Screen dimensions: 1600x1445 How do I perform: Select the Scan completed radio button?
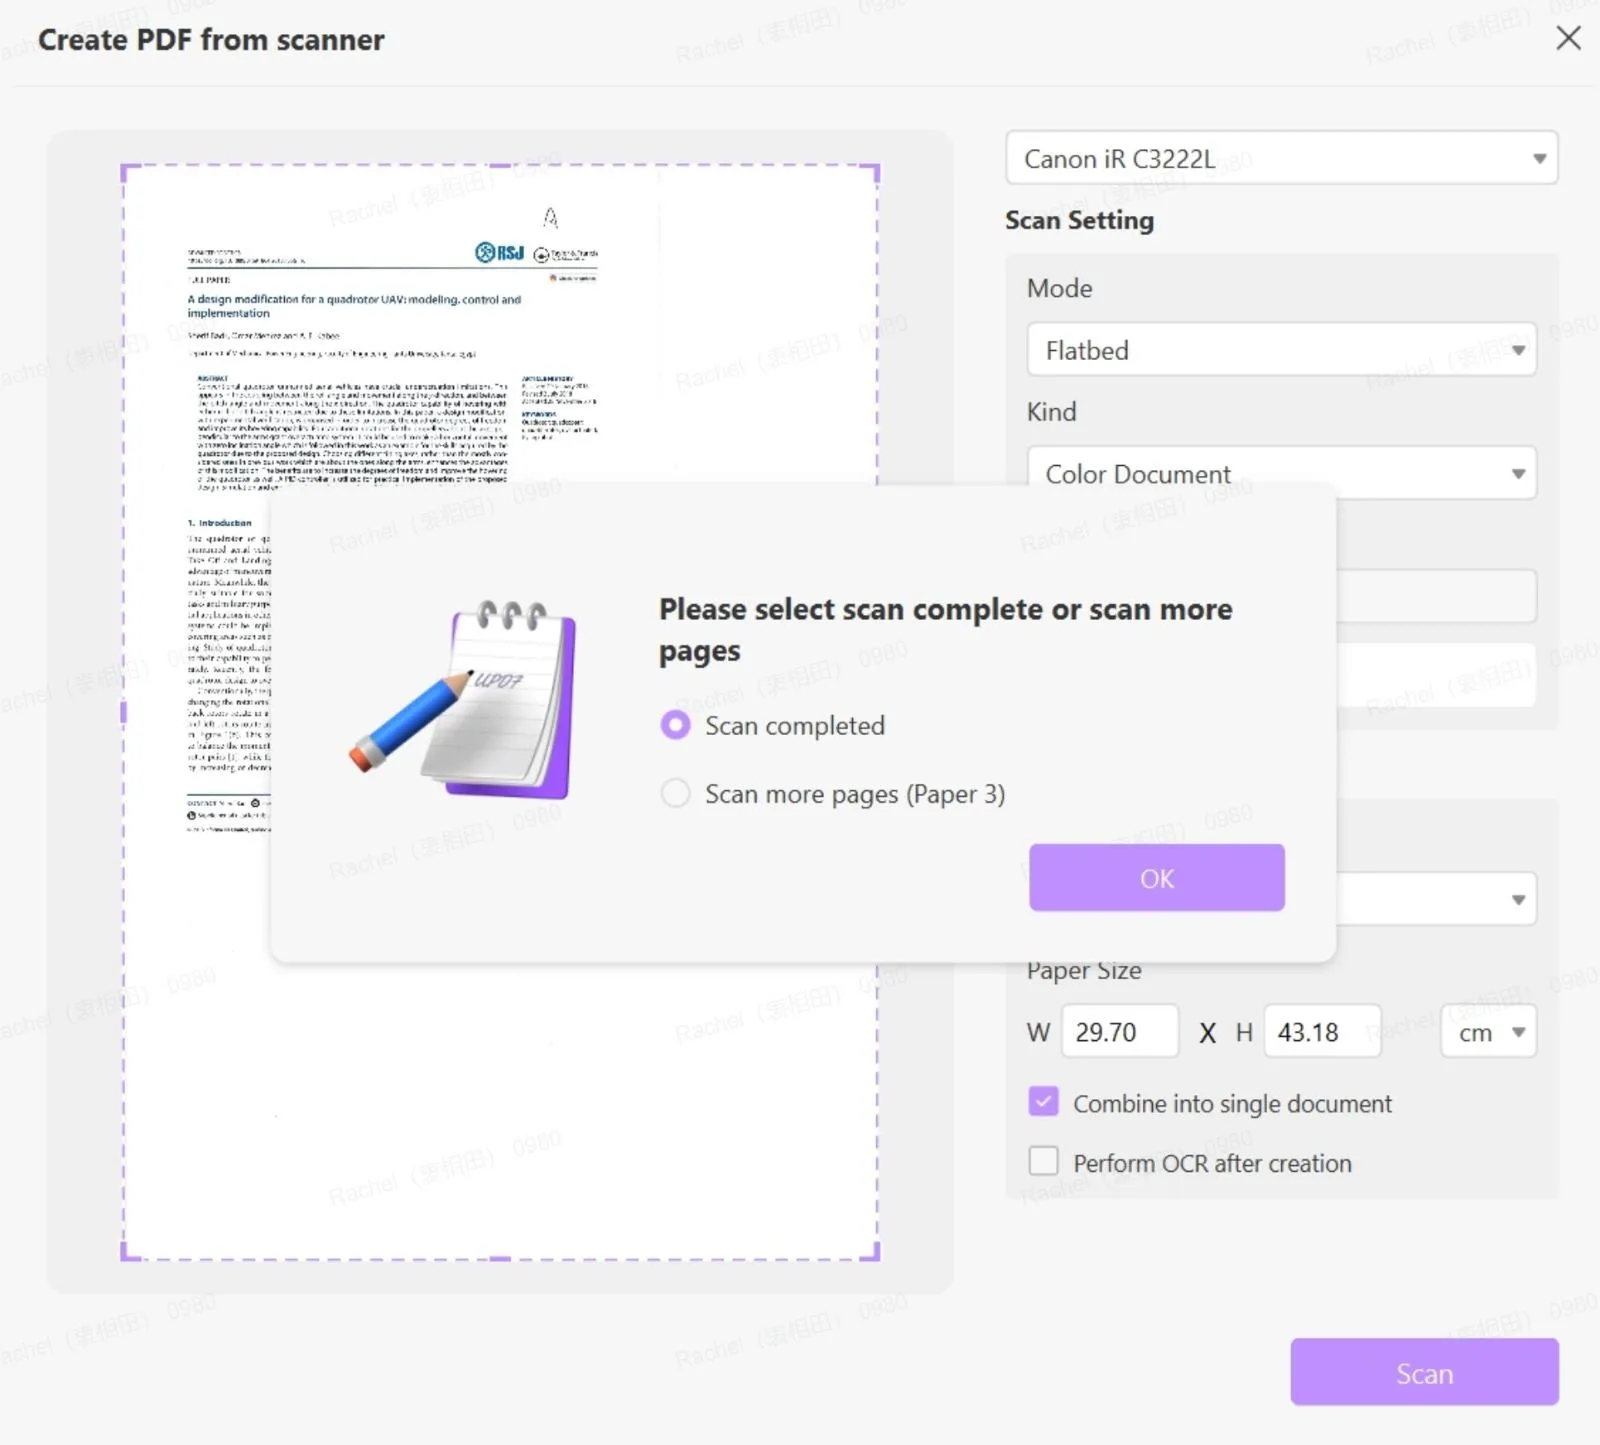(x=676, y=725)
